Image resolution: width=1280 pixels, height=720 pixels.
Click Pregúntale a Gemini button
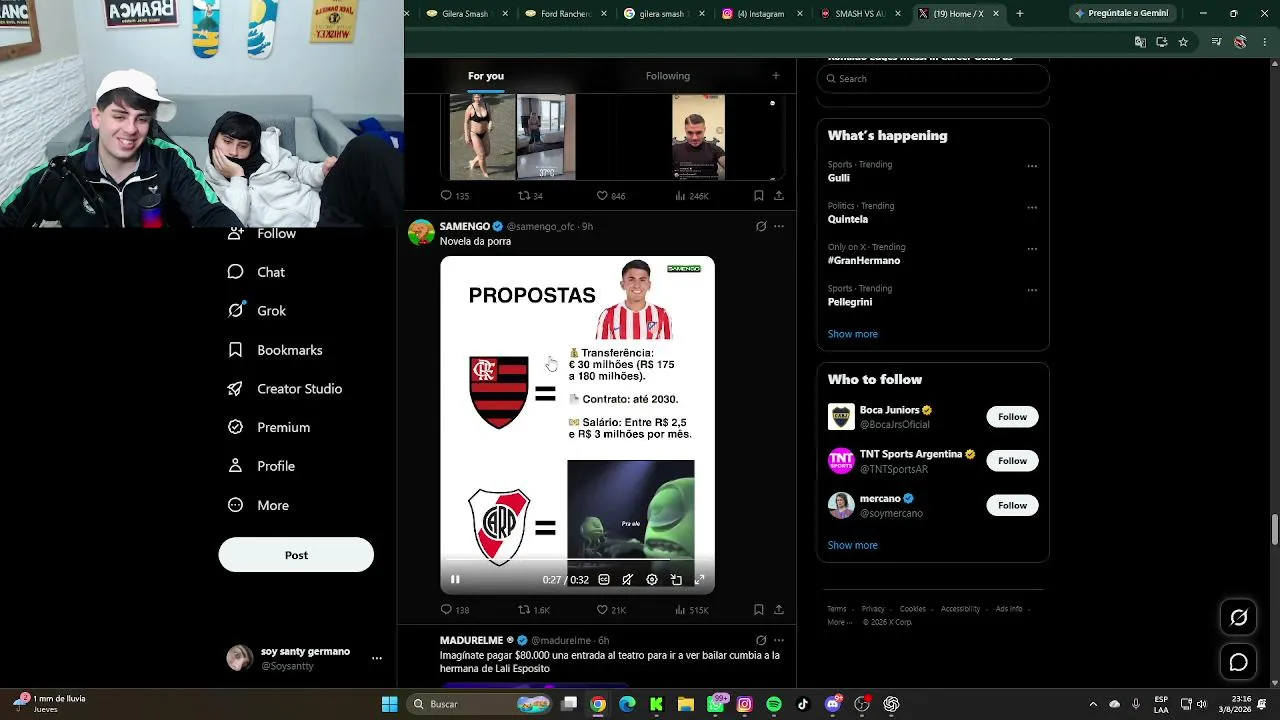click(x=1121, y=14)
